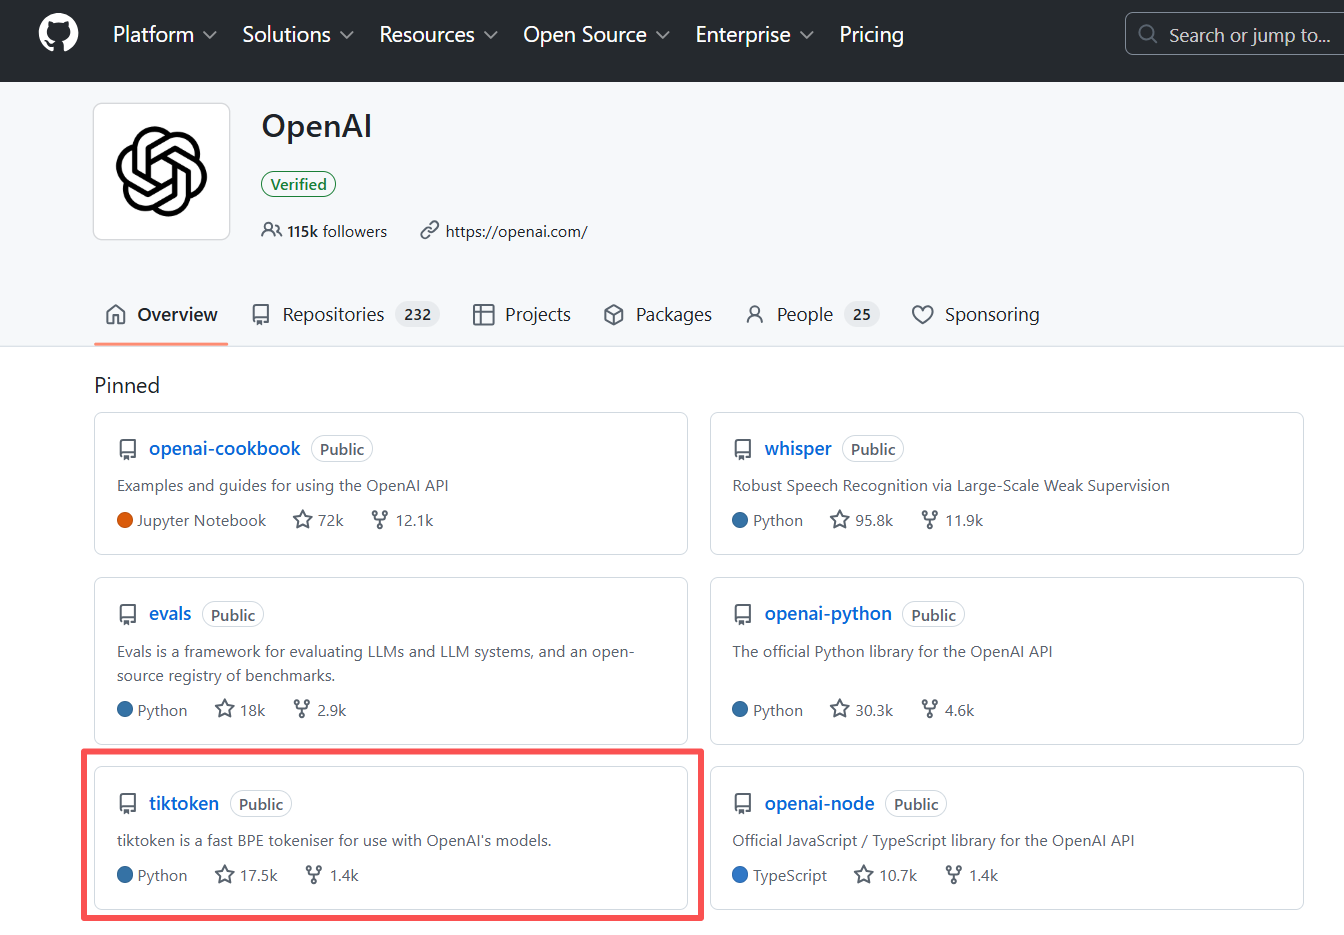The height and width of the screenshot is (935, 1344).
Task: Click the followers people icon
Action: pyautogui.click(x=271, y=230)
